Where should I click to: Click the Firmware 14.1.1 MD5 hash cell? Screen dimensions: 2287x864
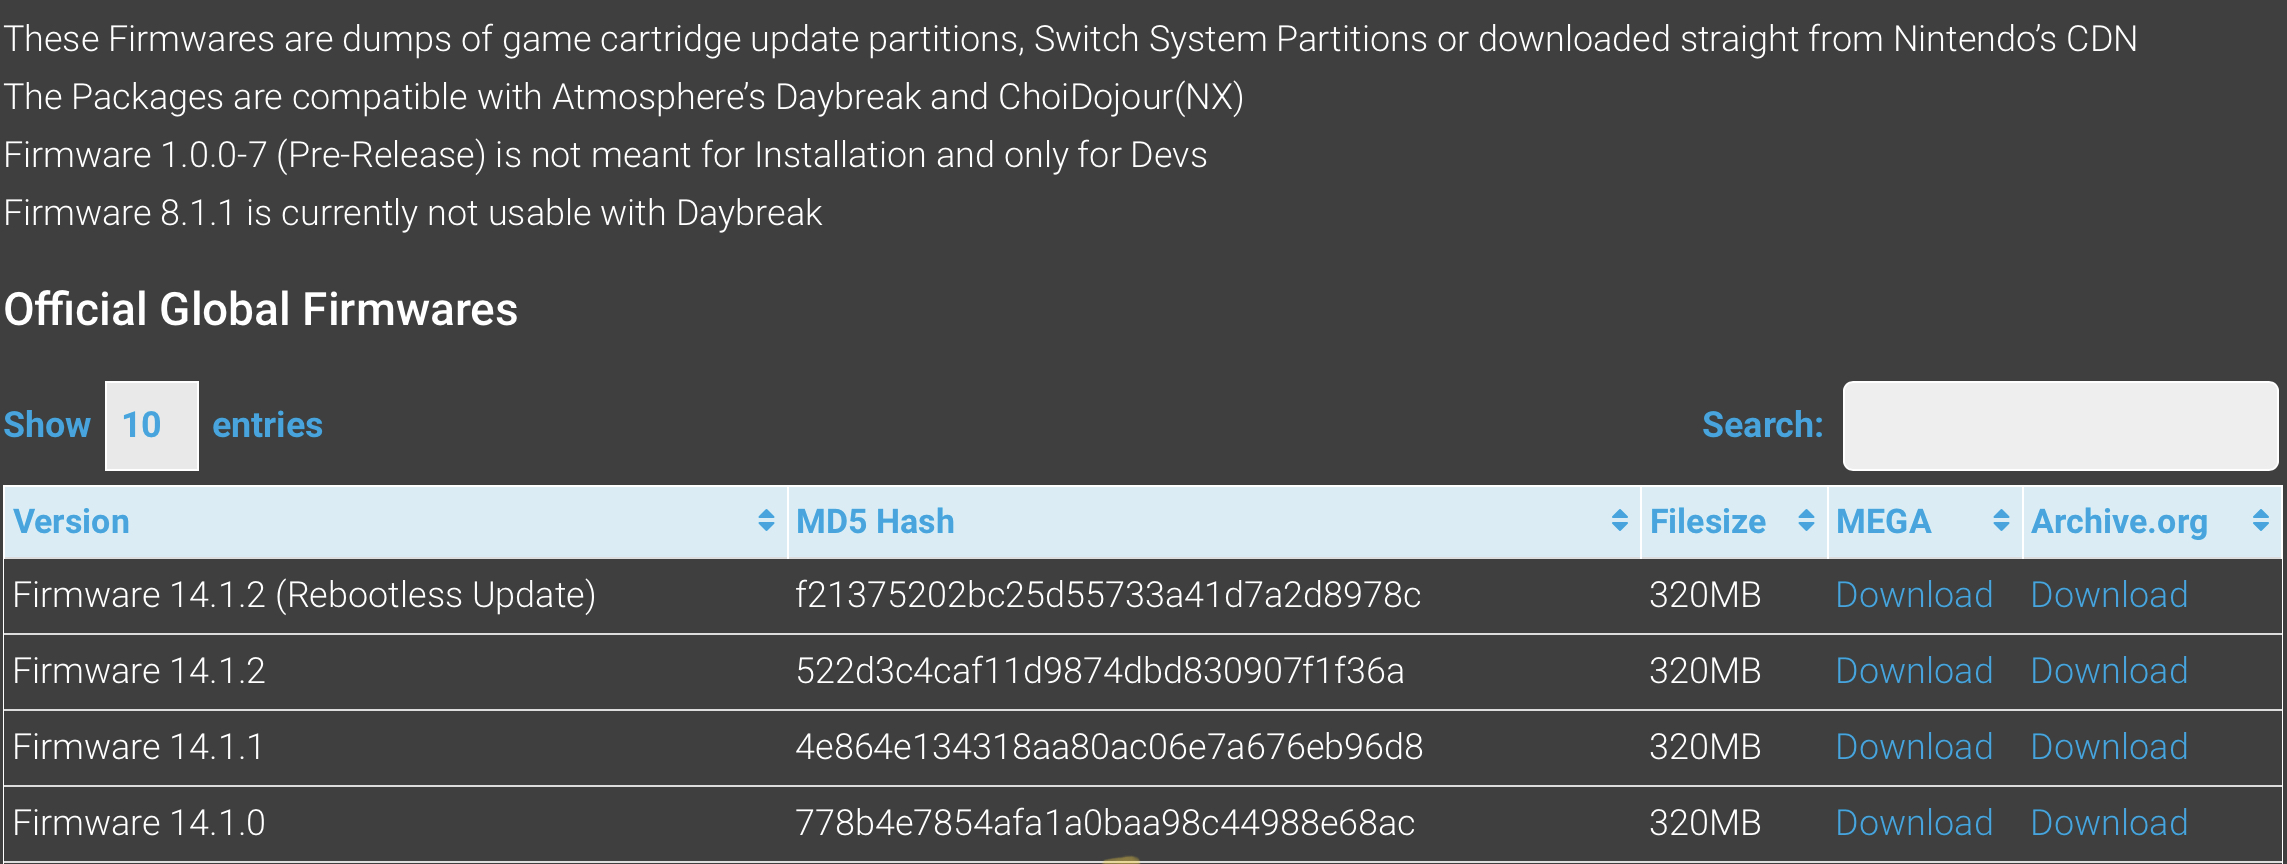coord(1109,747)
